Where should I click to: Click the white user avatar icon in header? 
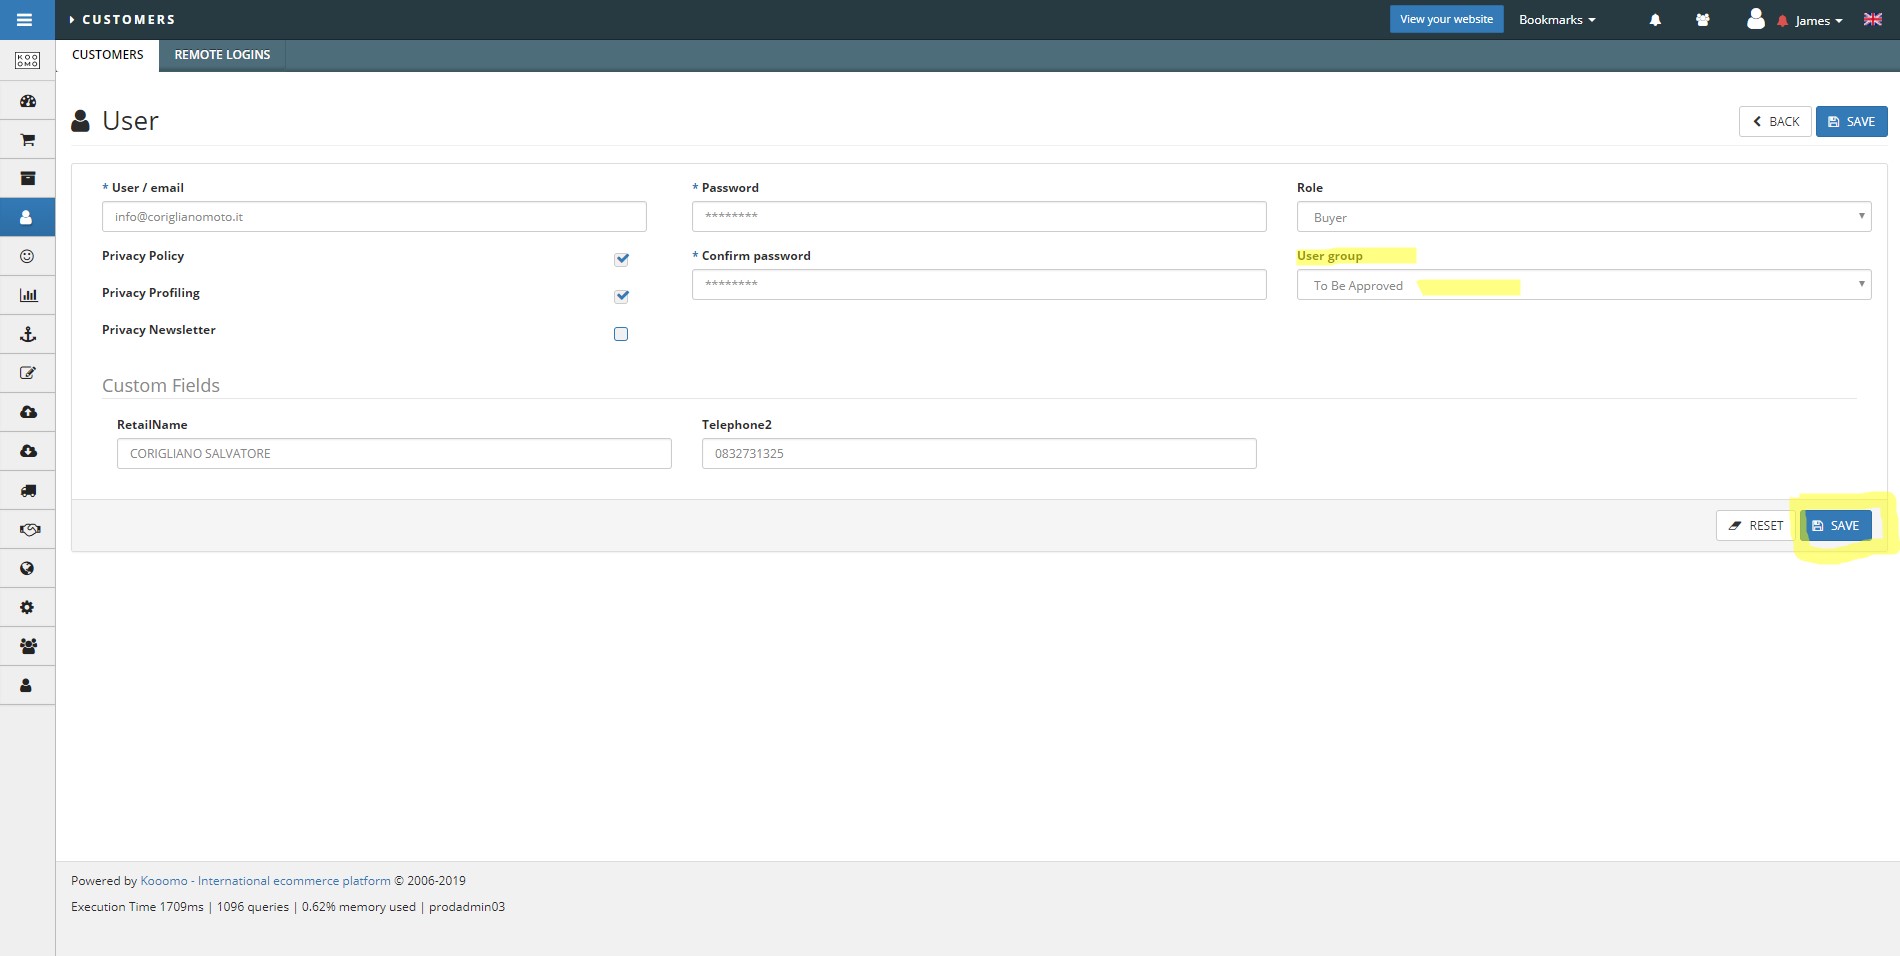tap(1755, 19)
